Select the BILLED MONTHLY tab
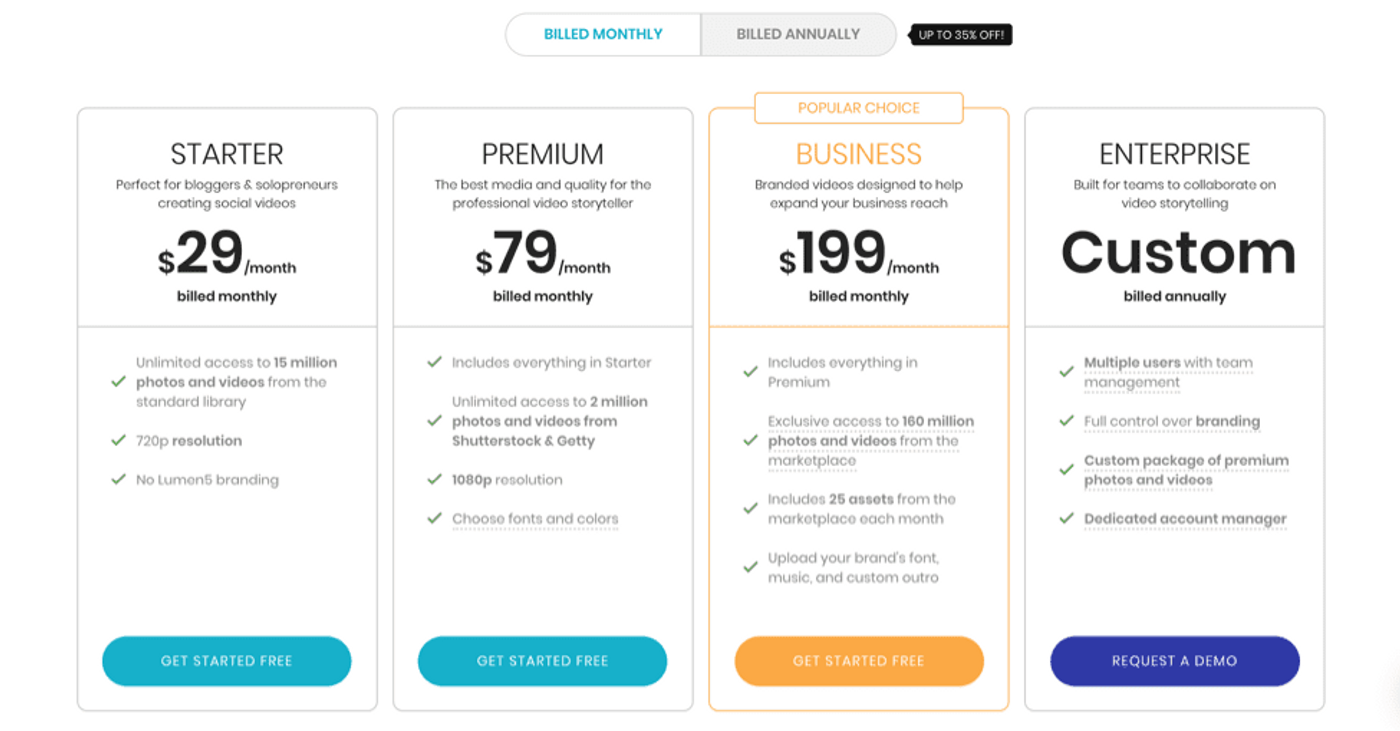This screenshot has width=1400, height=731. 604,33
